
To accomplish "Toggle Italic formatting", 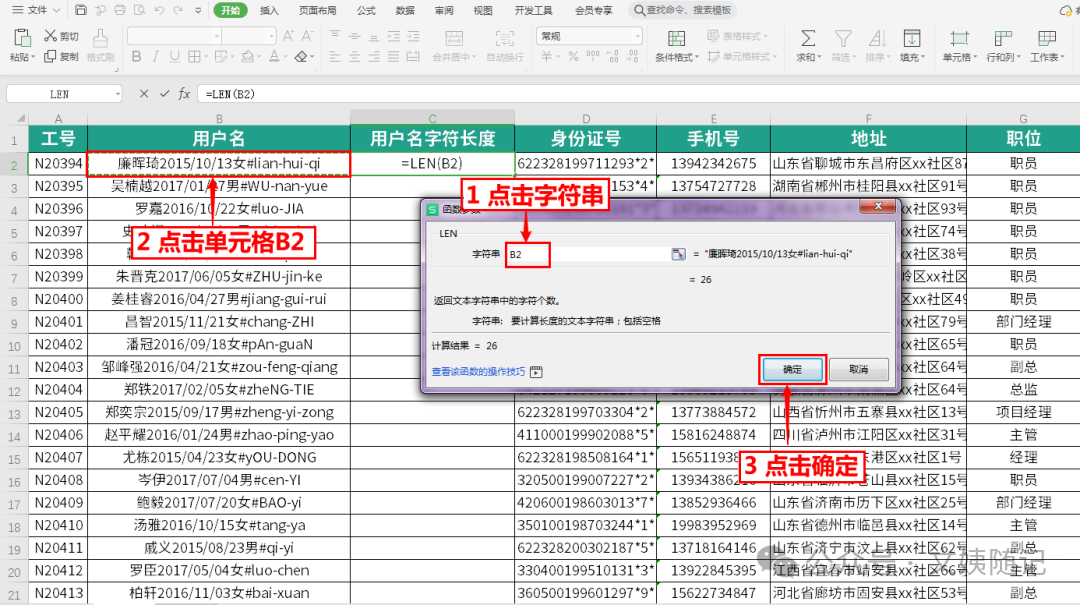I will coord(156,57).
